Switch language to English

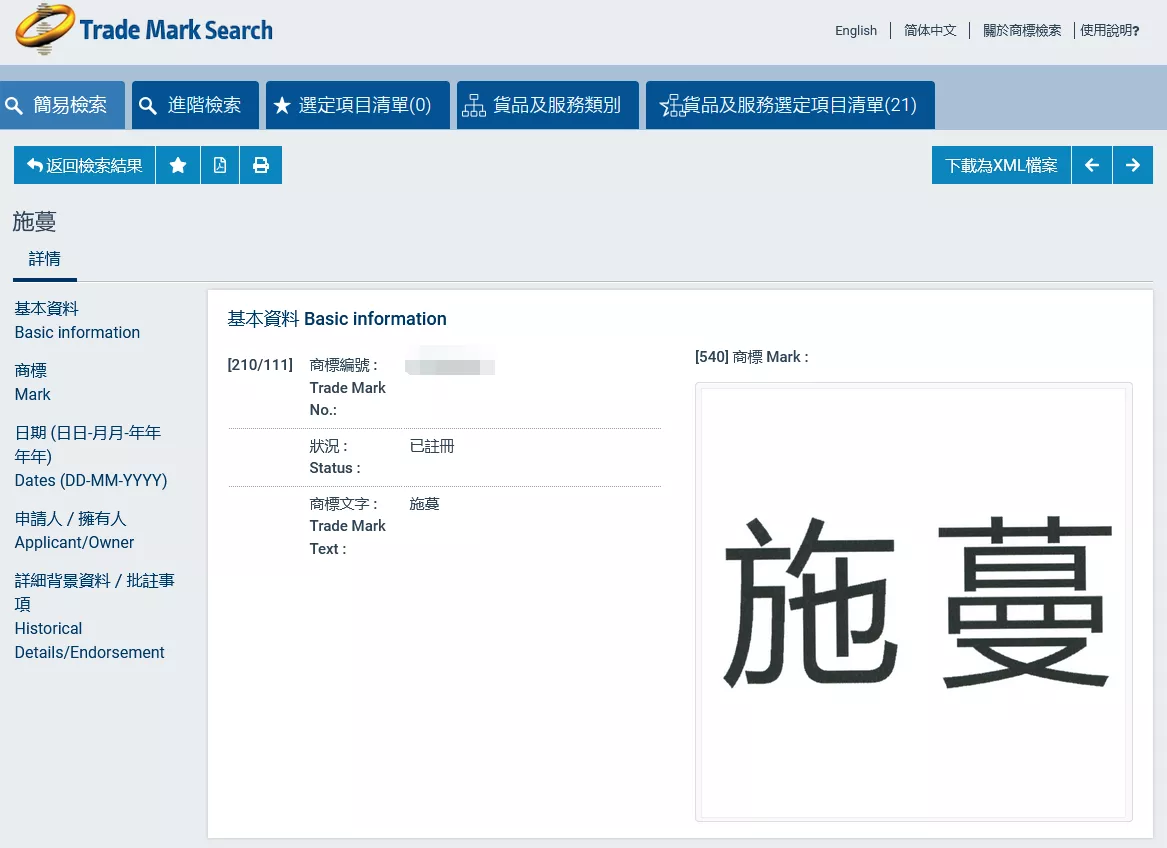click(x=856, y=31)
